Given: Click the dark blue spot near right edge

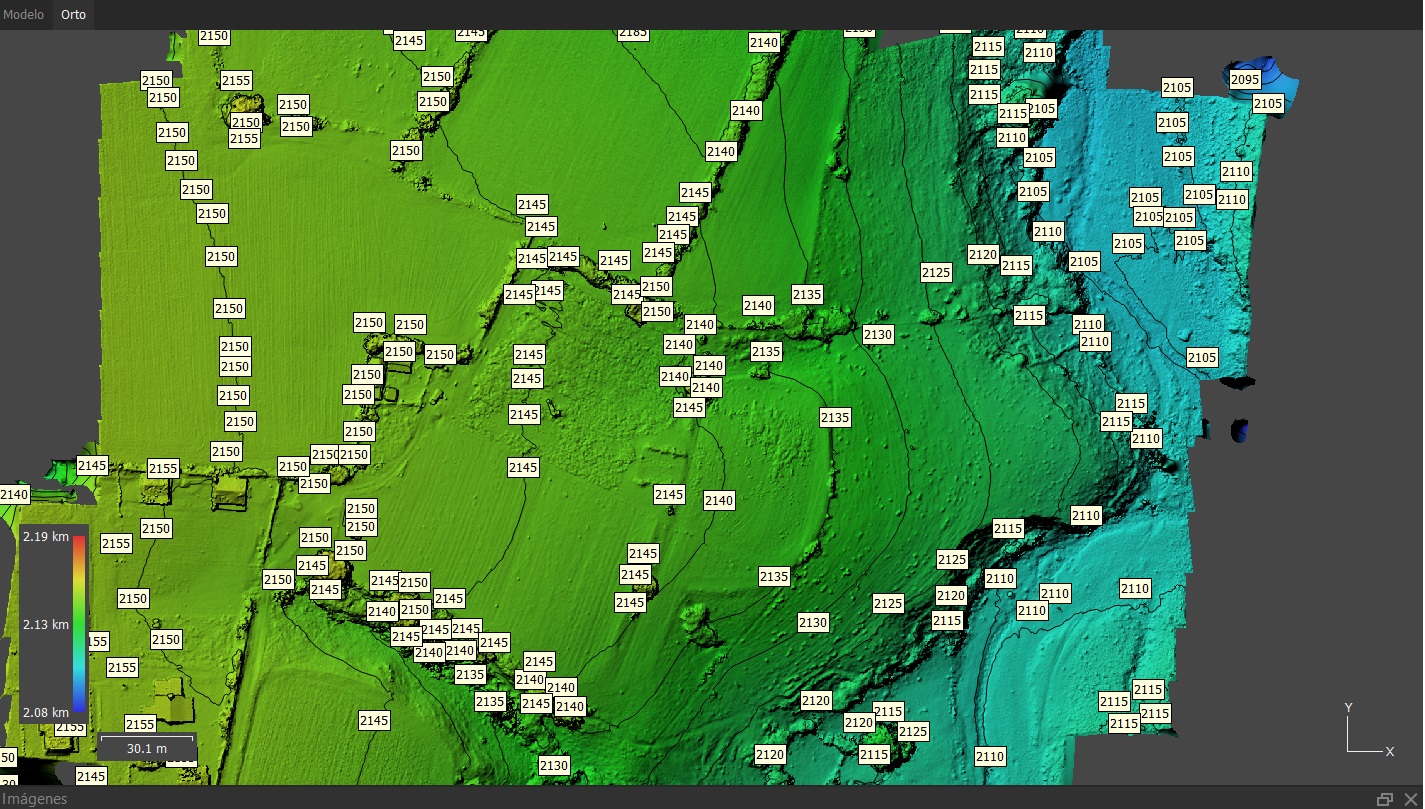Looking at the screenshot, I should pos(1241,430).
